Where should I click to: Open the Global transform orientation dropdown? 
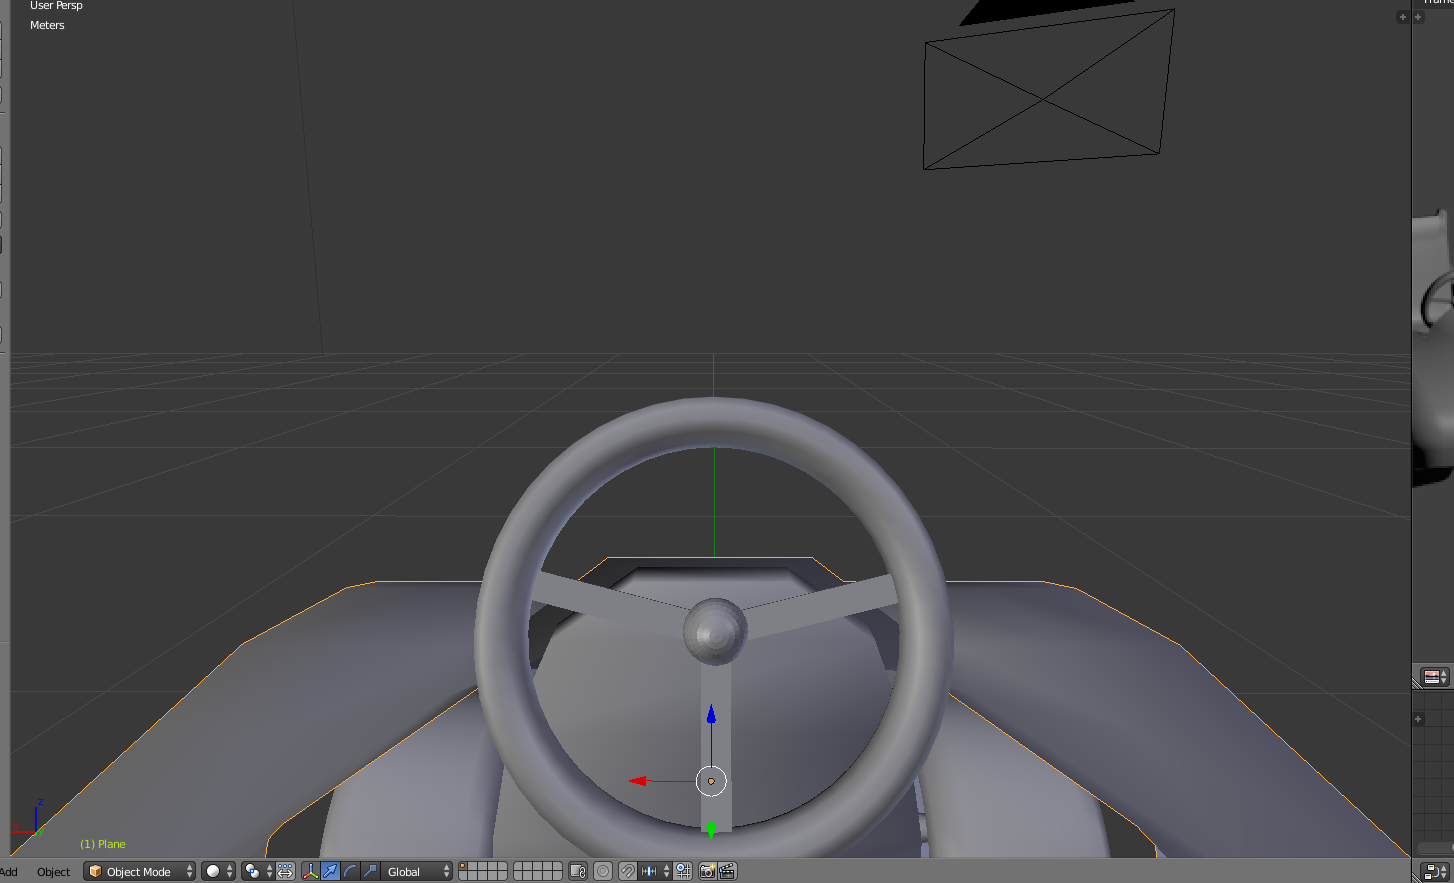pos(417,872)
